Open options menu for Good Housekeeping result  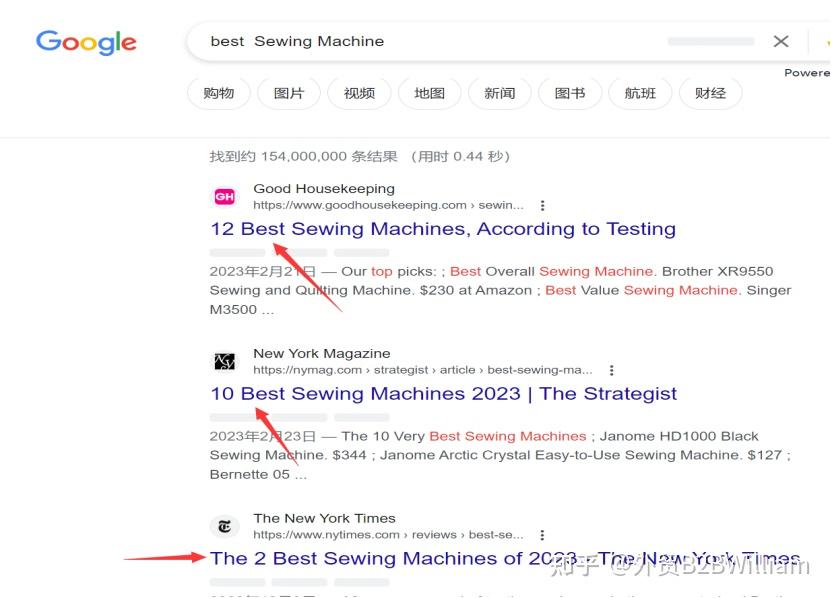pos(542,204)
